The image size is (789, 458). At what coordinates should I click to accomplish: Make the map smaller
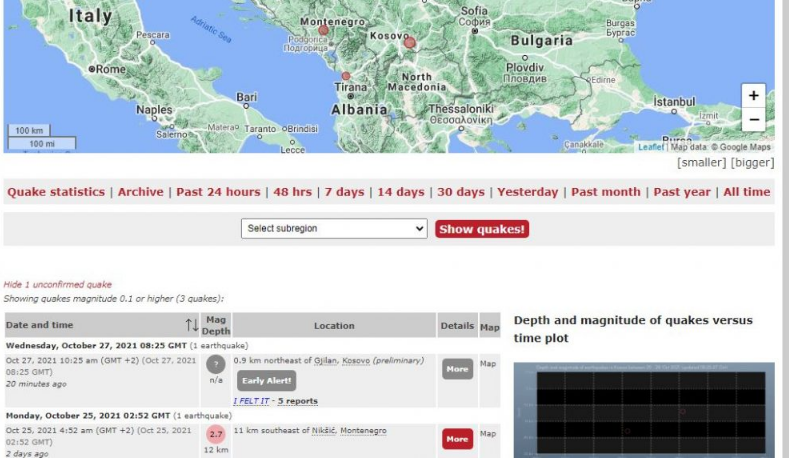click(x=702, y=162)
